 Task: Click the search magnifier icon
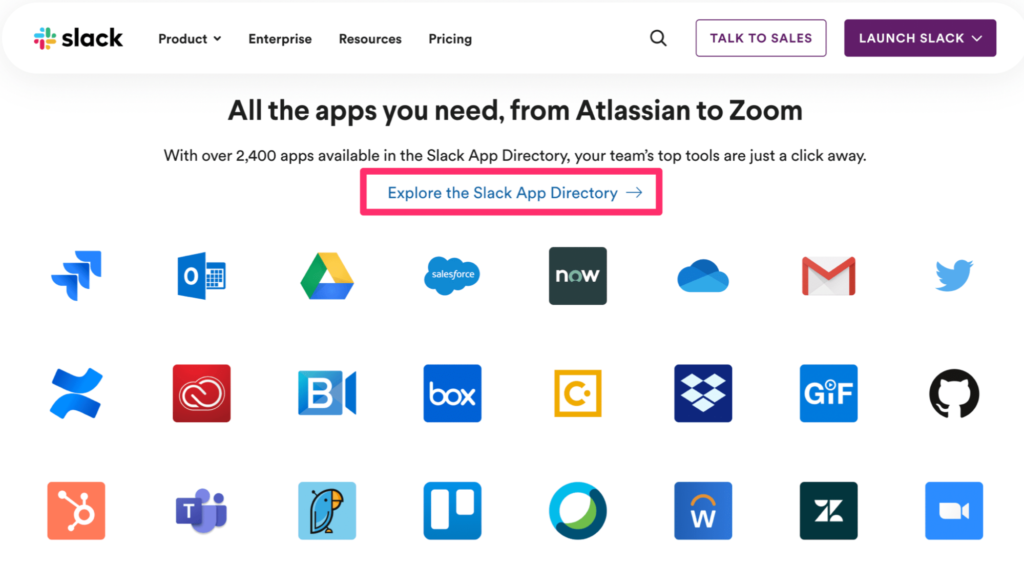[x=658, y=38]
